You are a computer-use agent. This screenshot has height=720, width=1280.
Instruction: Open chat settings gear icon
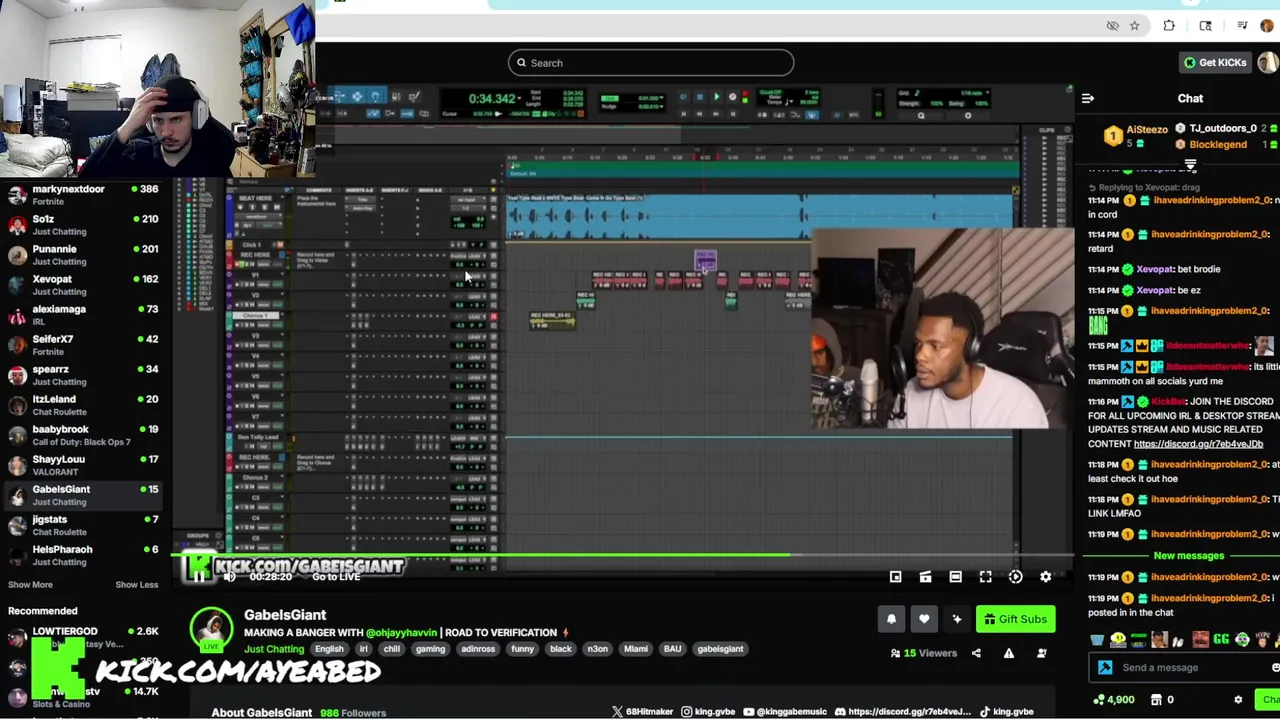pyautogui.click(x=1238, y=700)
